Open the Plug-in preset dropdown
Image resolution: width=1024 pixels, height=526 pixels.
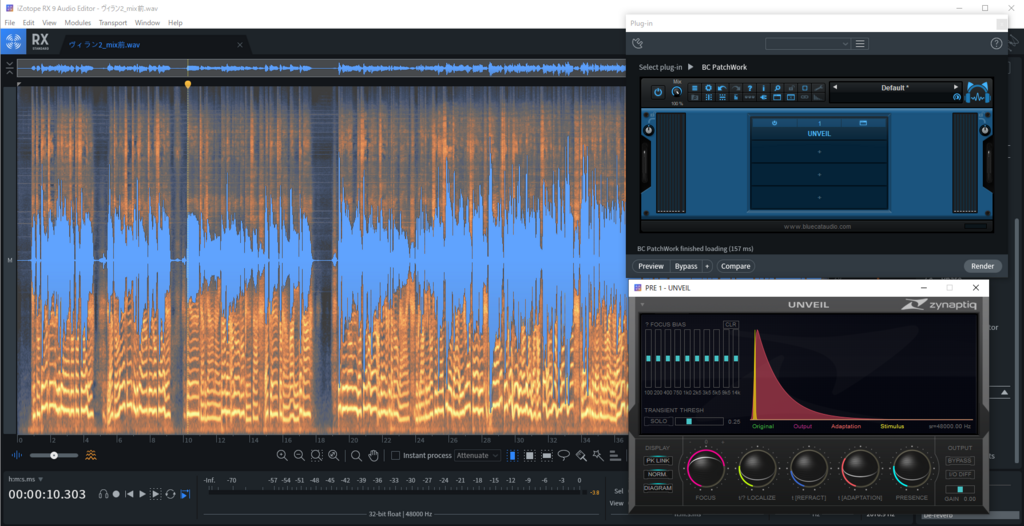tap(808, 44)
